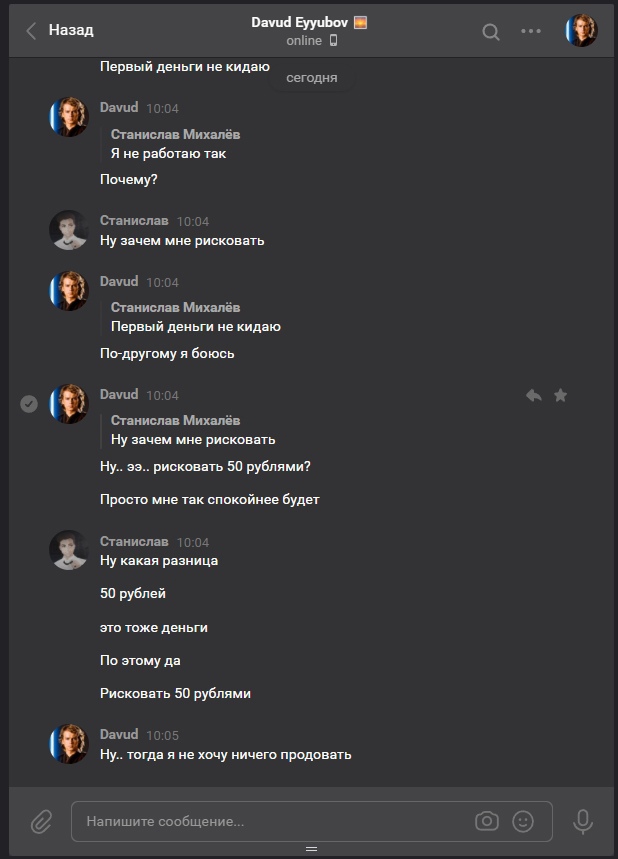This screenshot has height=859, width=618.
Task: Click the attach file paperclip icon
Action: point(41,821)
